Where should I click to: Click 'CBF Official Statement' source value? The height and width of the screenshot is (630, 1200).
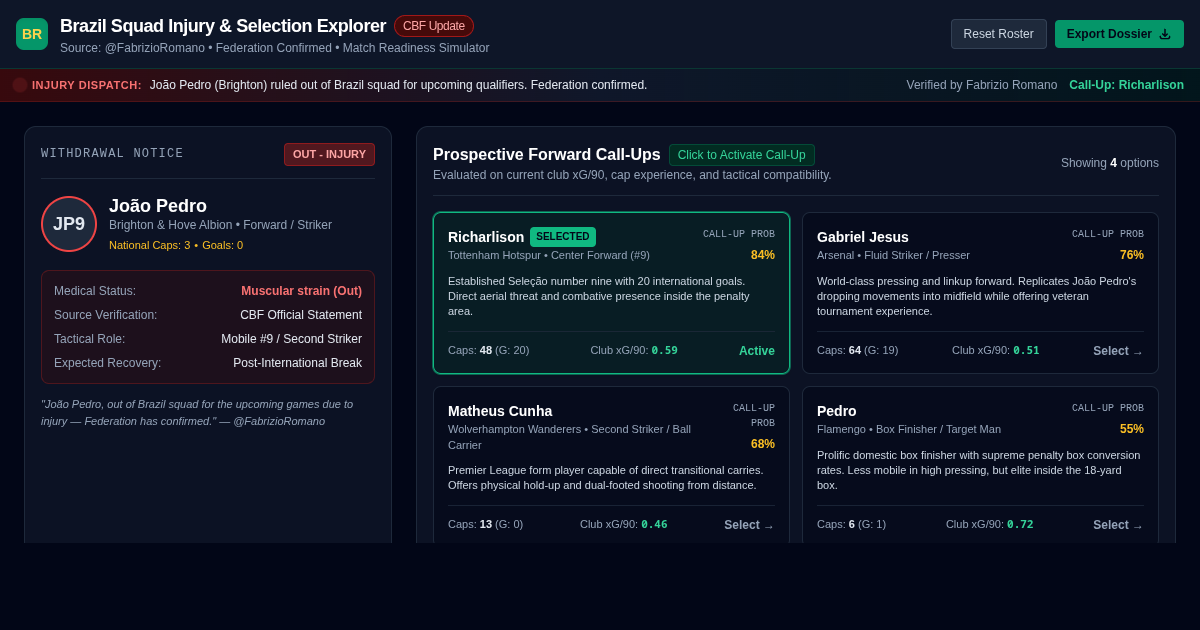tap(301, 315)
